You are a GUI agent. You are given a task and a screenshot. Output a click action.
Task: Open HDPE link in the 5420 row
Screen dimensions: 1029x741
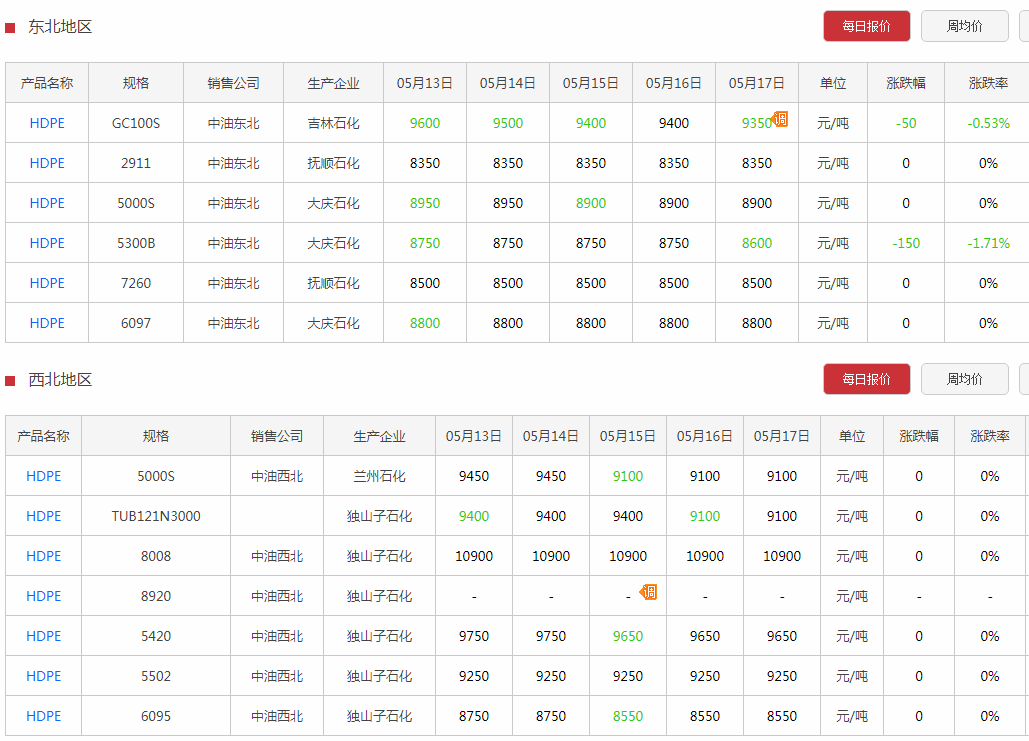(x=43, y=637)
